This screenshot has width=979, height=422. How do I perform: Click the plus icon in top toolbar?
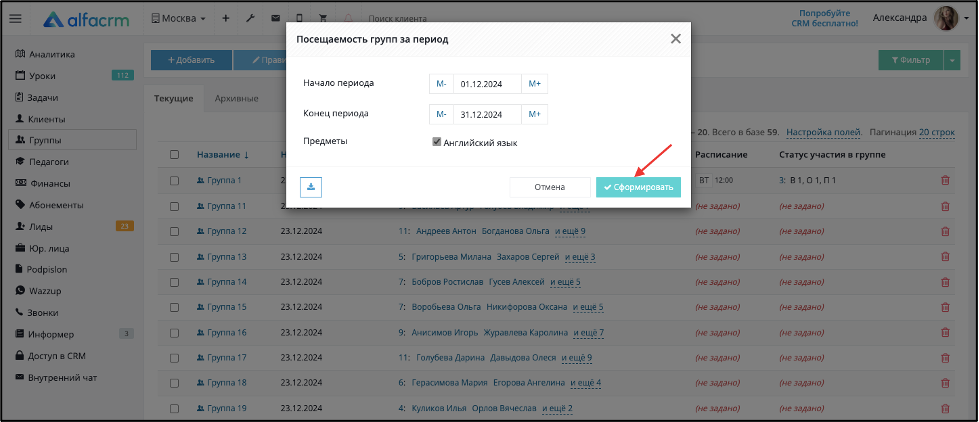(225, 19)
